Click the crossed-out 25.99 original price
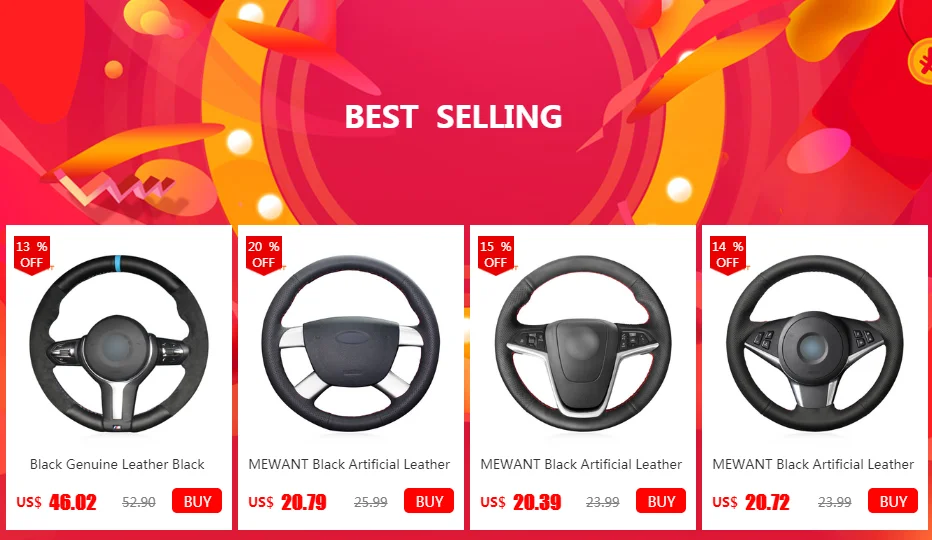Image resolution: width=932 pixels, height=540 pixels. point(371,503)
